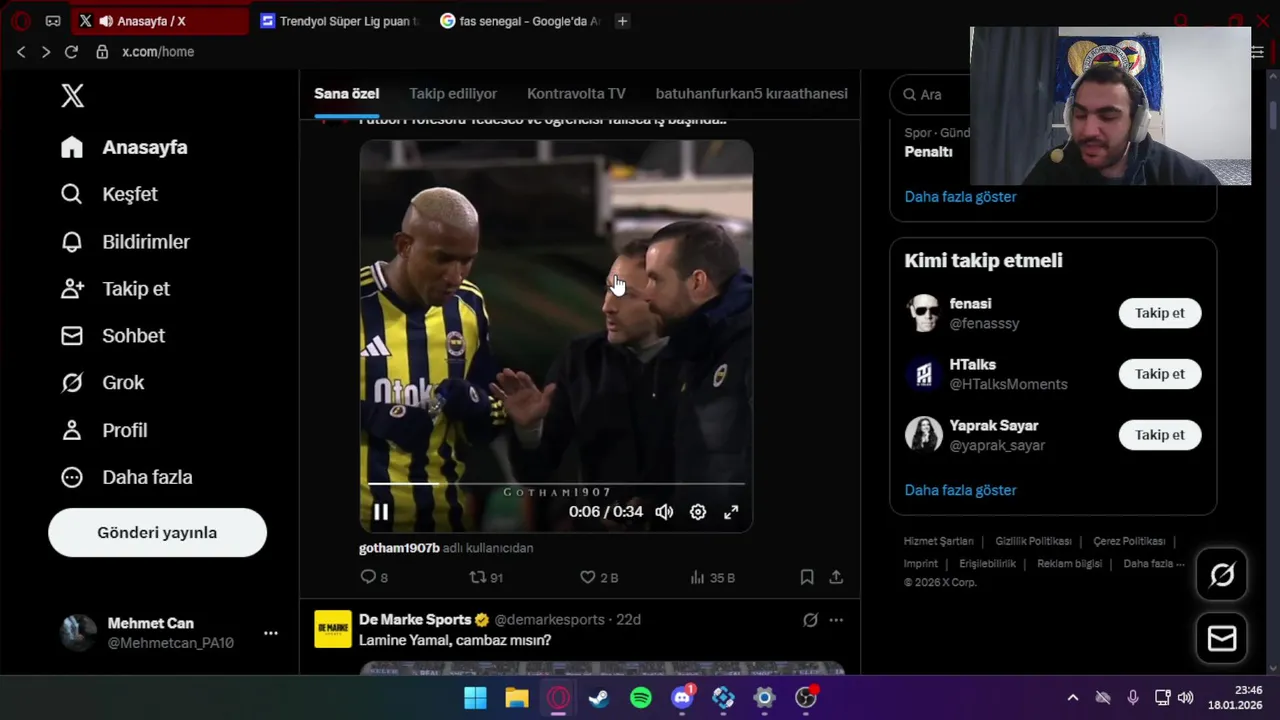Image resolution: width=1280 pixels, height=720 pixels.
Task: Open more options on De Marke post
Action: point(836,620)
